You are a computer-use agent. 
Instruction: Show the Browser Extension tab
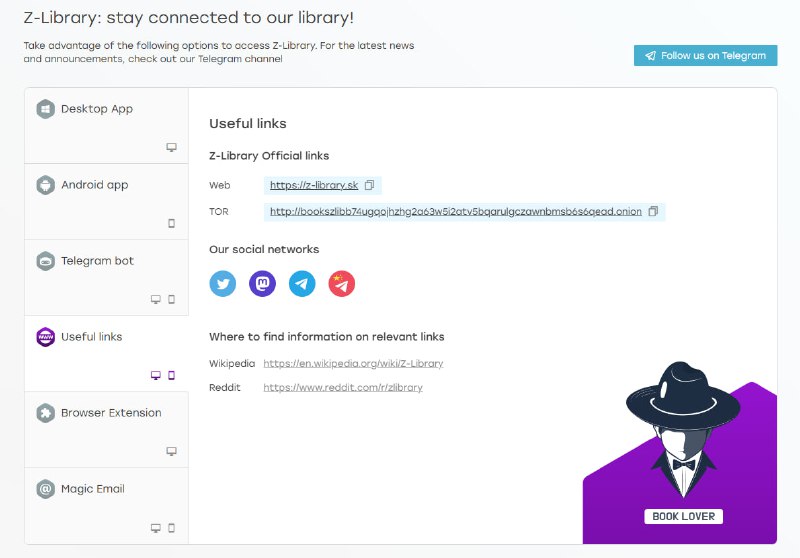pos(110,413)
